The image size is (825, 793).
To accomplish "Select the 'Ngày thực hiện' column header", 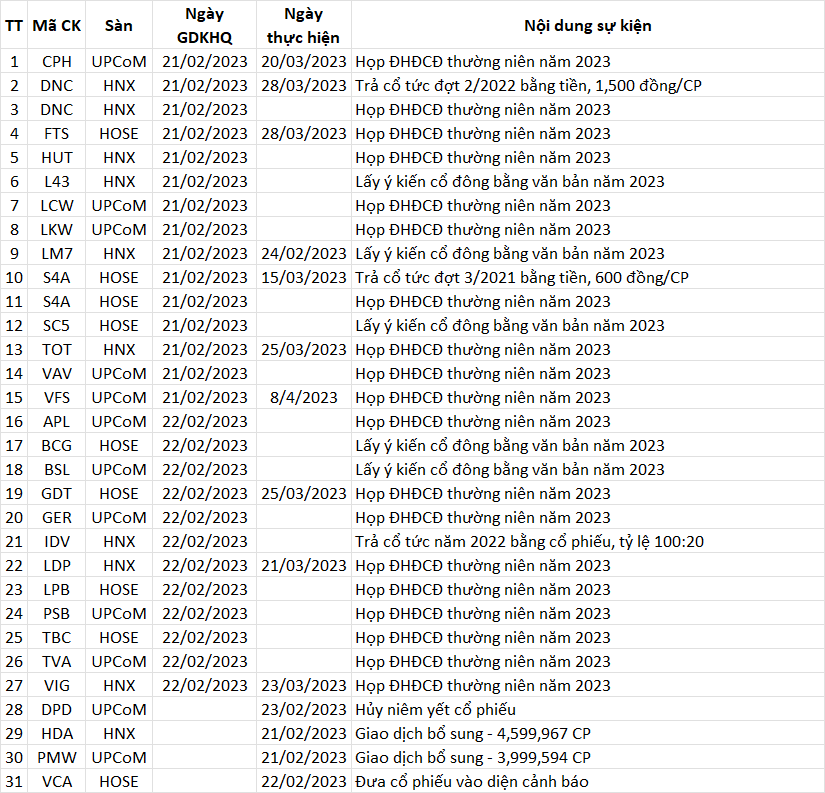I will pos(304,25).
